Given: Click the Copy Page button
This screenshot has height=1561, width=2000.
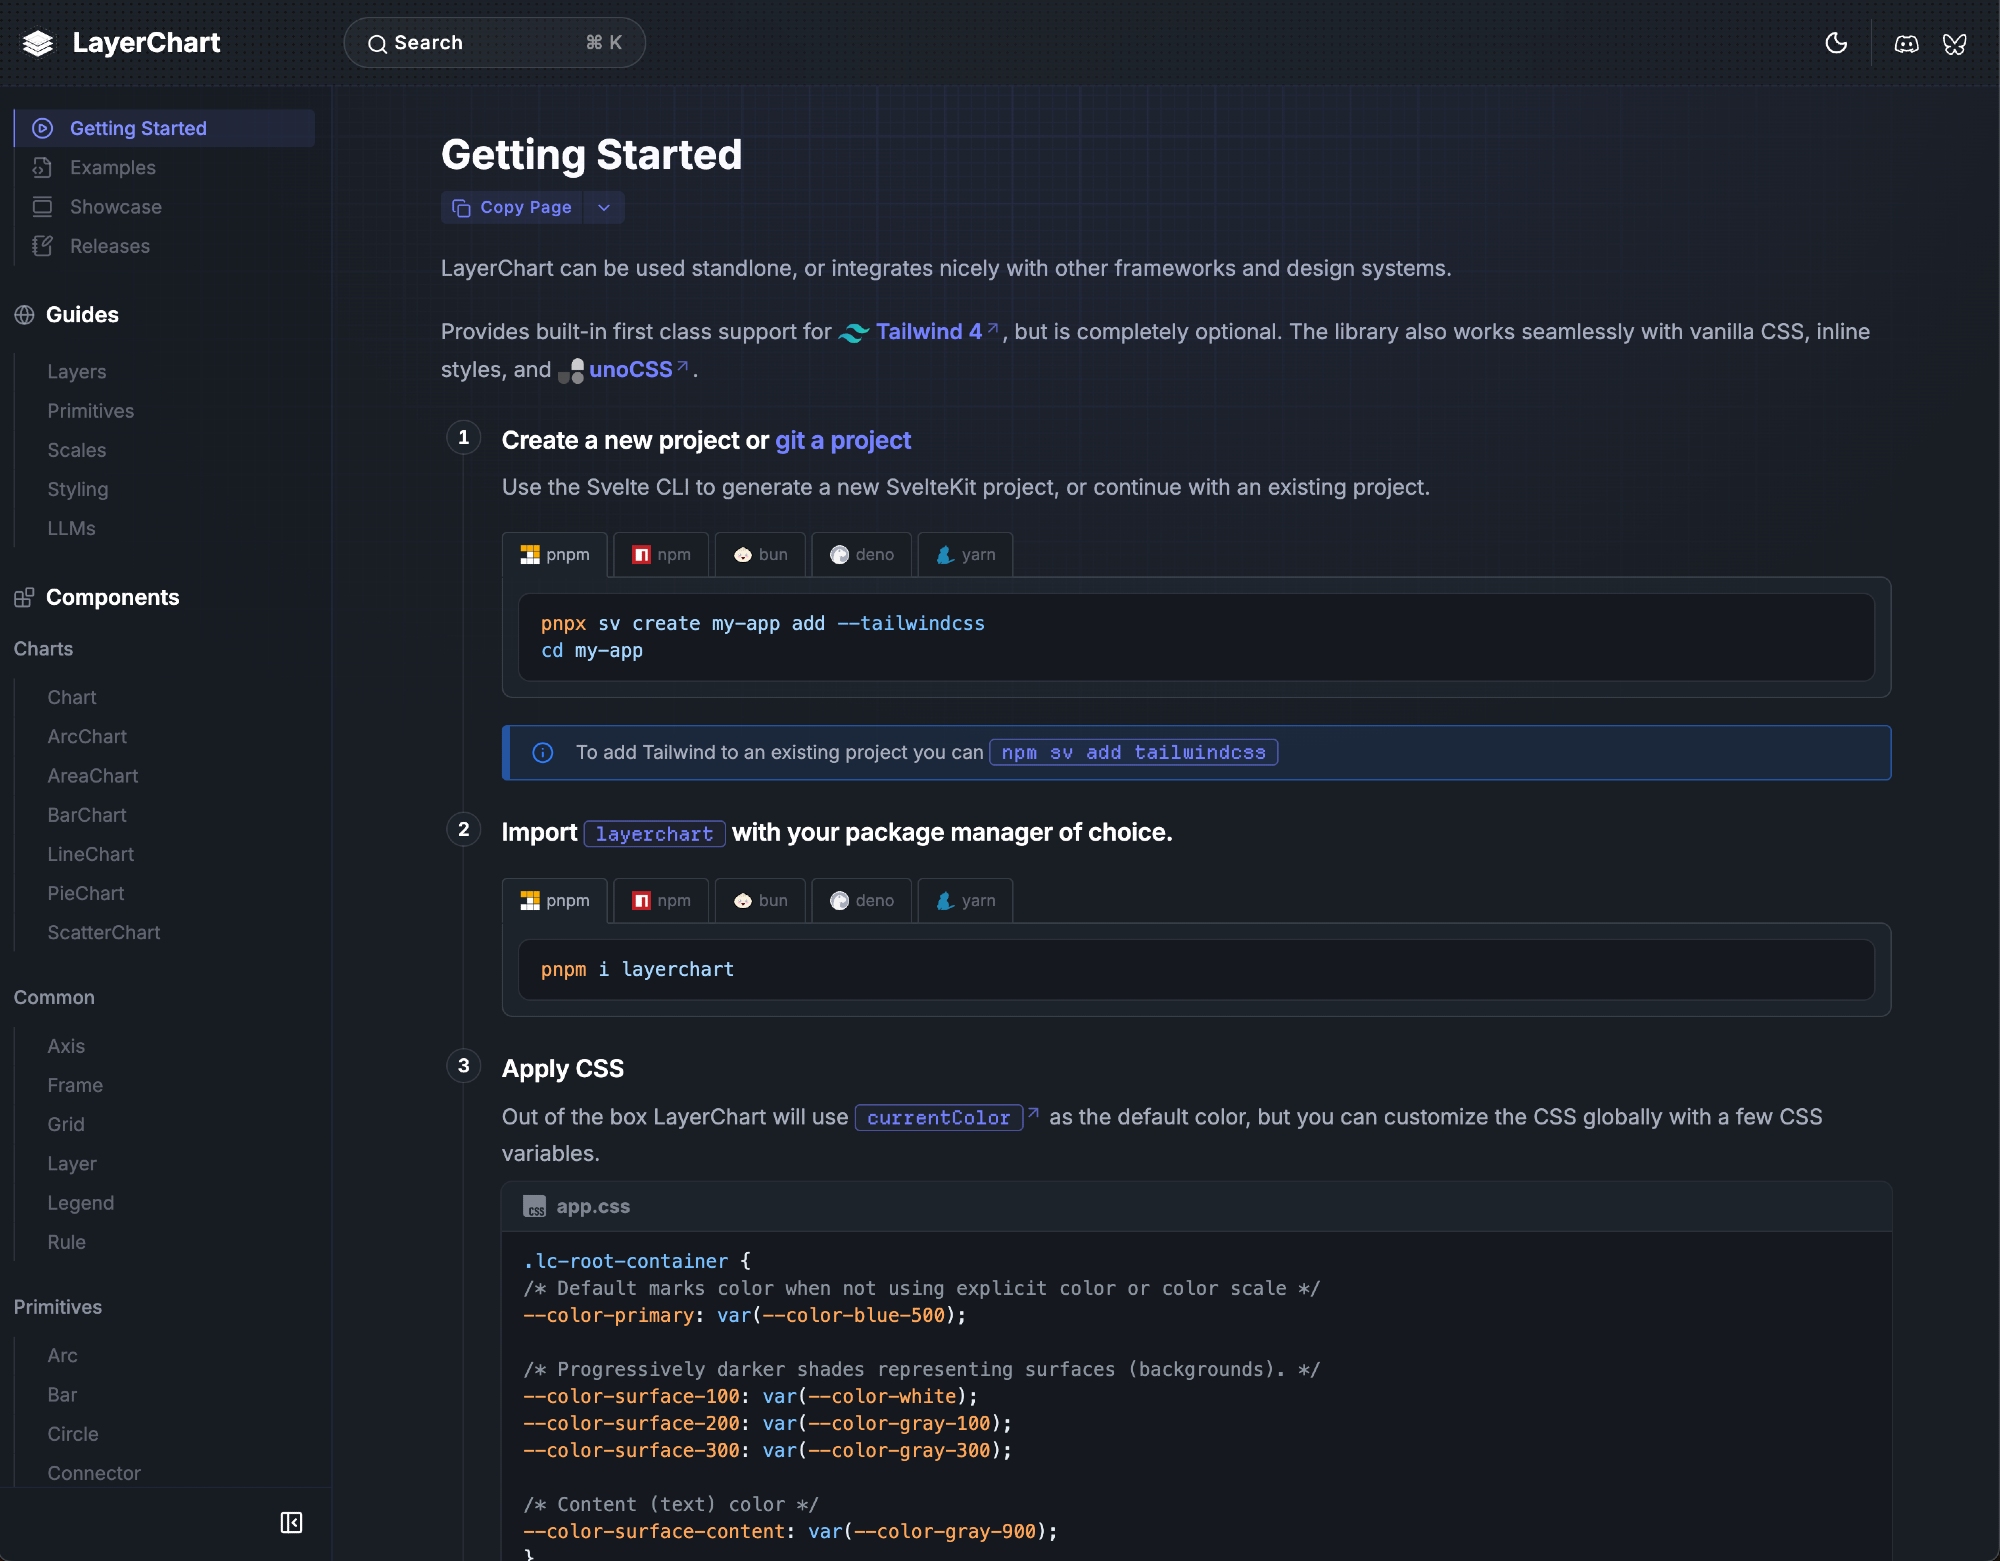Looking at the screenshot, I should pos(512,207).
